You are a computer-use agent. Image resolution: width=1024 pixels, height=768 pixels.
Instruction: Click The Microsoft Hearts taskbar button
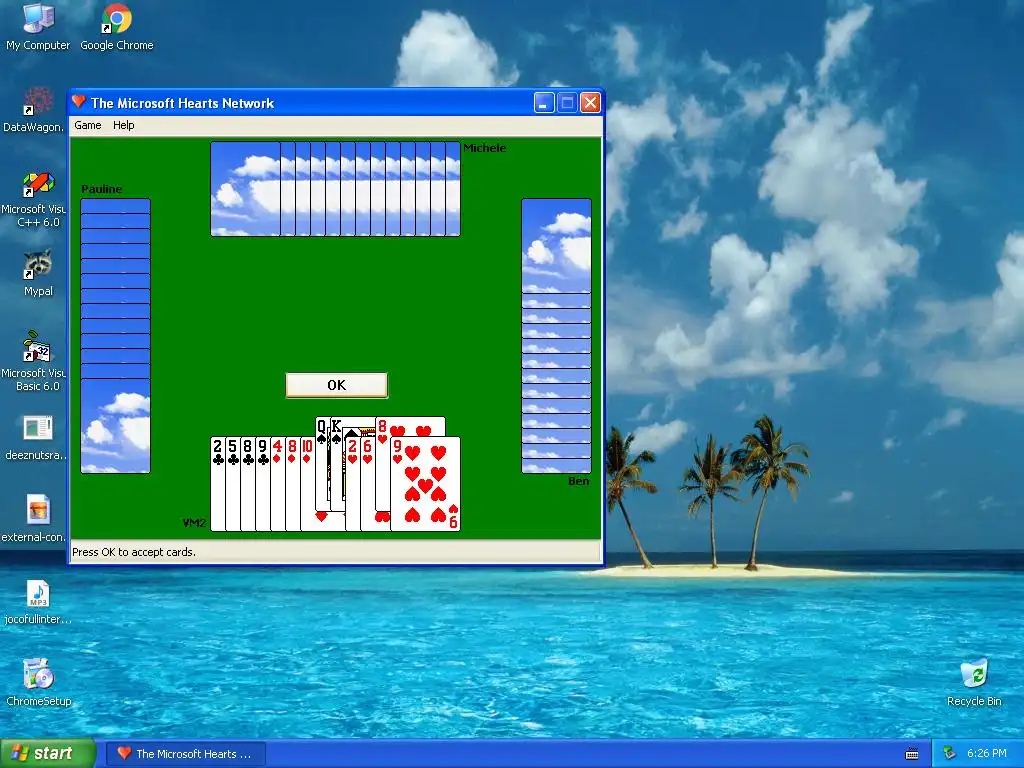[186, 754]
